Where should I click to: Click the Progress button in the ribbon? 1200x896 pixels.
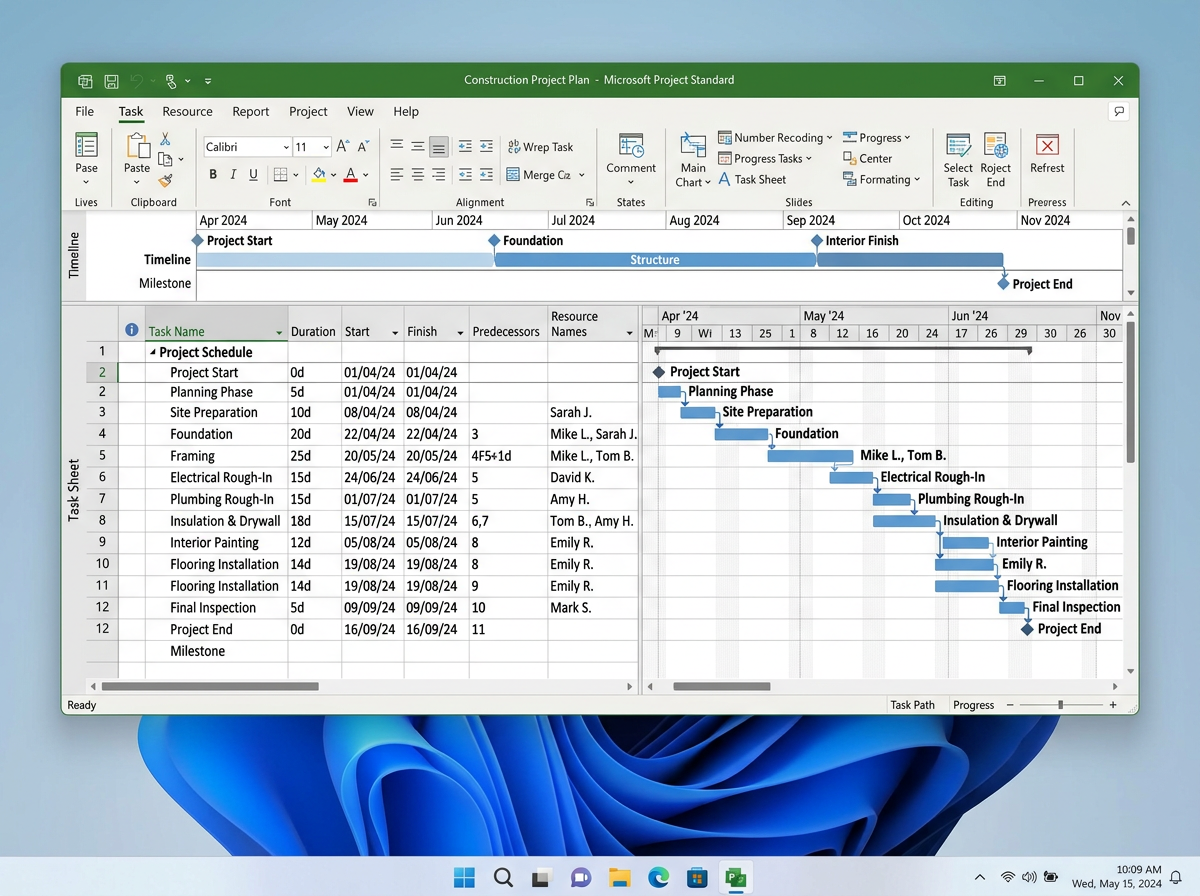tap(876, 138)
